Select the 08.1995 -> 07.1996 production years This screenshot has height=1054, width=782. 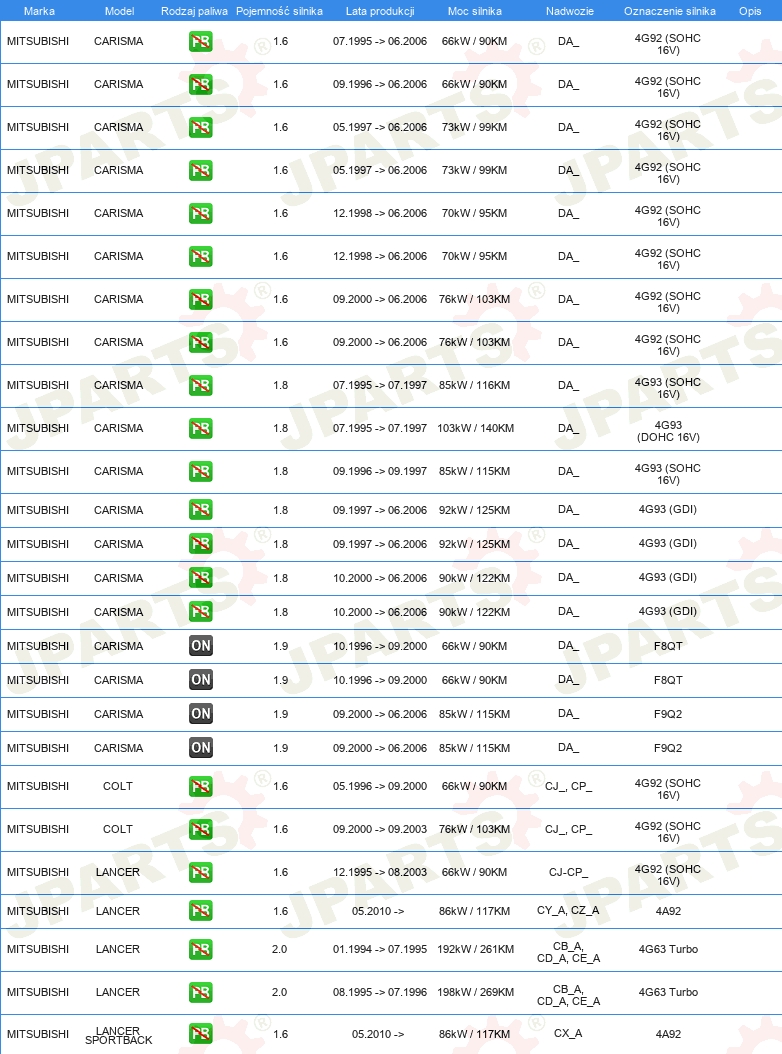(380, 992)
